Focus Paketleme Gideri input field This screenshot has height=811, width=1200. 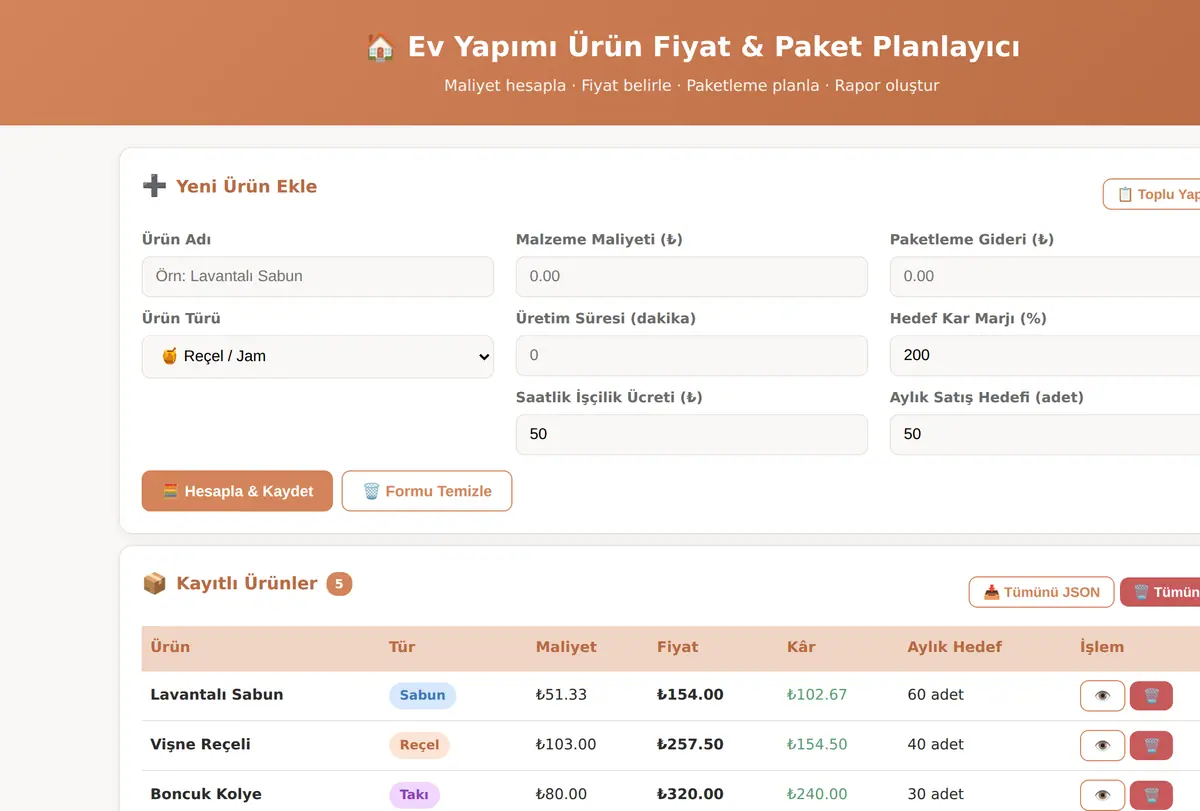[x=1045, y=276]
